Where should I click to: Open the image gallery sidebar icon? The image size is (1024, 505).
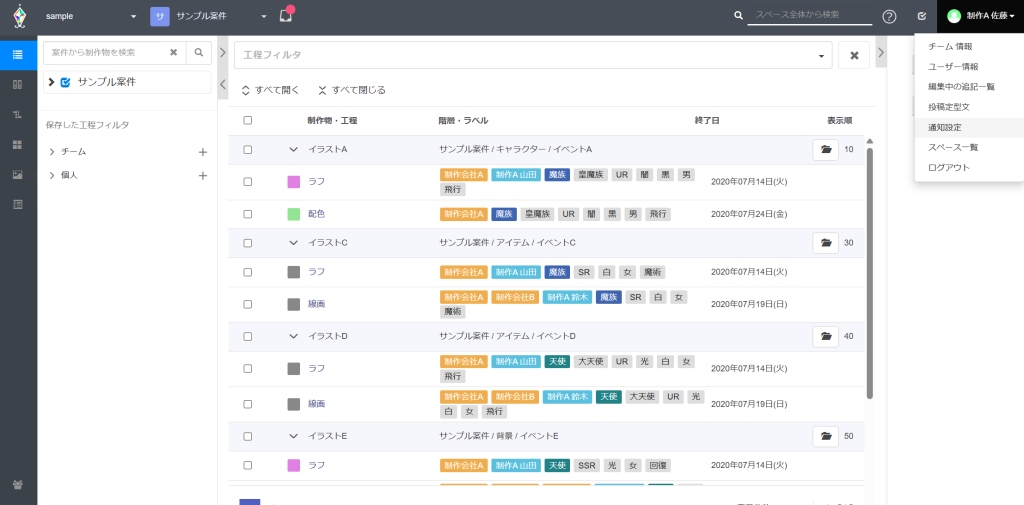point(18,175)
